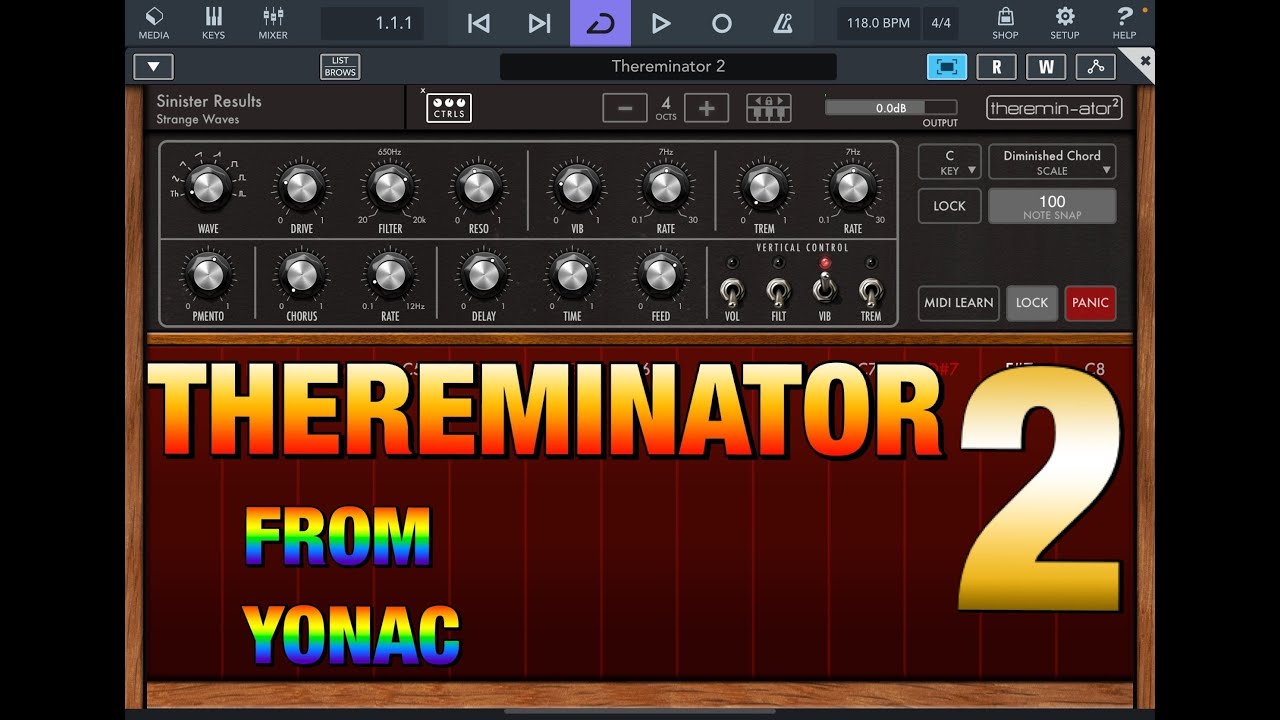Open the C Key dropdown
Image resolution: width=1280 pixels, height=720 pixels.
pyautogui.click(x=949, y=162)
